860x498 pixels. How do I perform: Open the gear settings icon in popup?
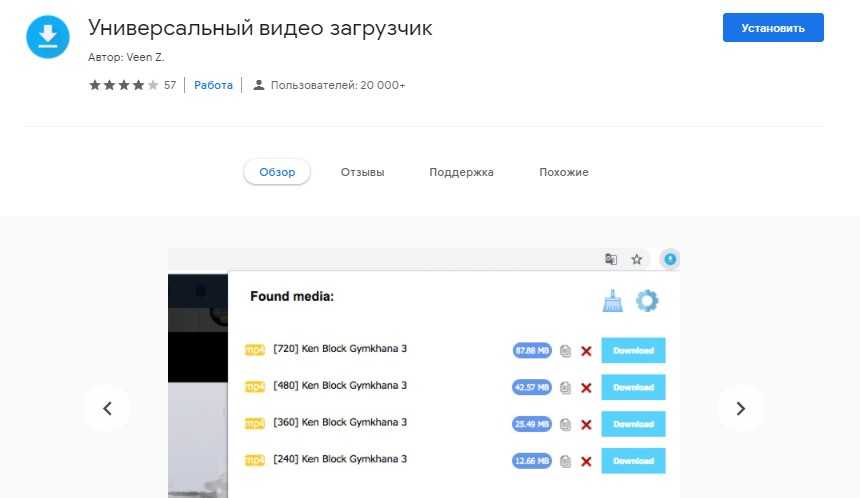coord(647,300)
